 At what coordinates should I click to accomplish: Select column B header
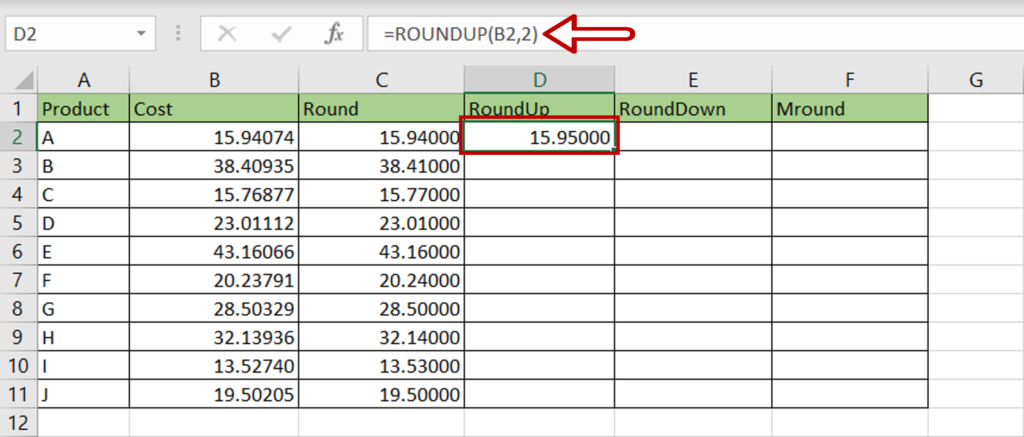click(214, 80)
